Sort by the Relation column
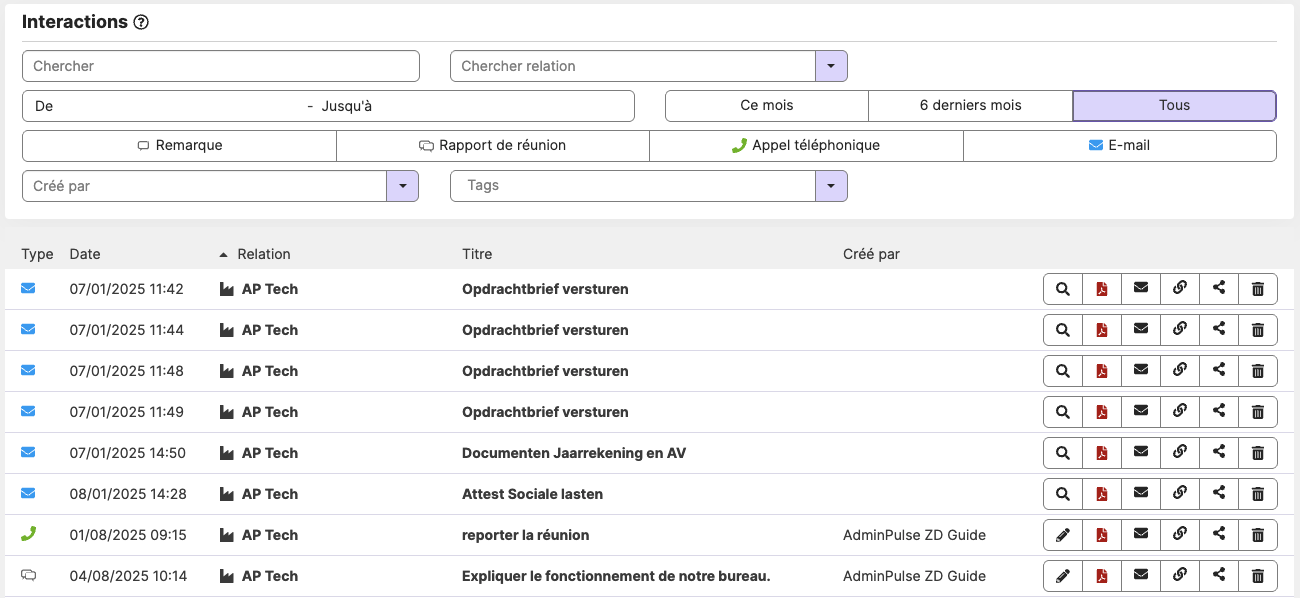This screenshot has height=598, width=1300. pyautogui.click(x=264, y=254)
